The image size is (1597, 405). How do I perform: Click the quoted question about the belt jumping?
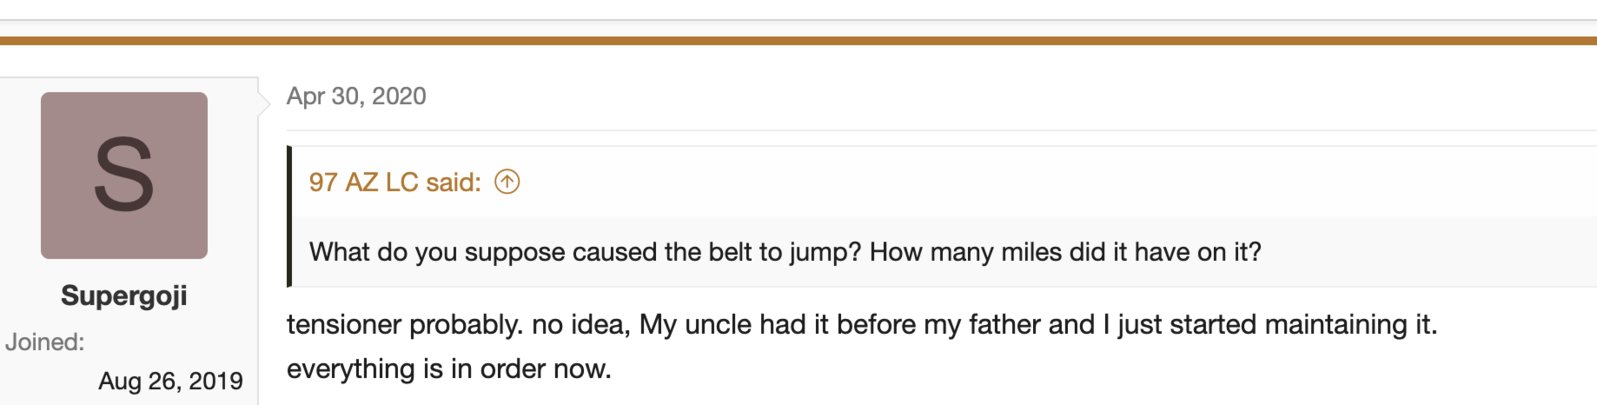pos(785,252)
